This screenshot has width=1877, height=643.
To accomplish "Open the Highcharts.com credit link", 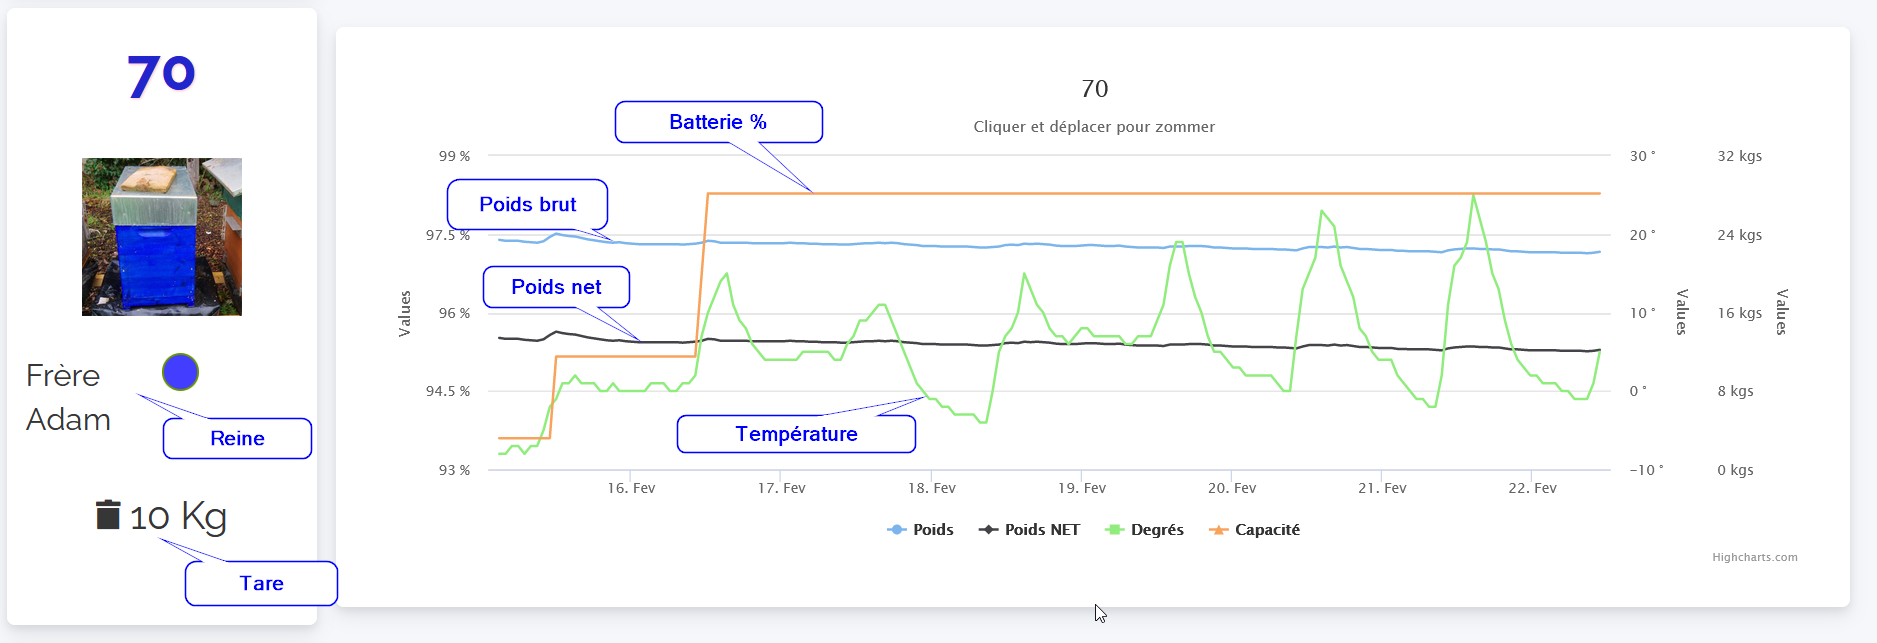I will click(1754, 558).
